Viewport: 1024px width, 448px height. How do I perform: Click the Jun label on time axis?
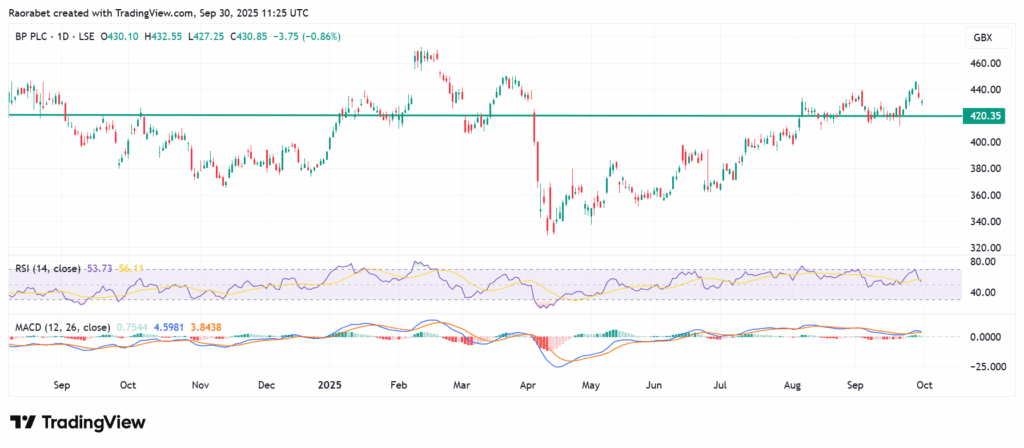654,385
